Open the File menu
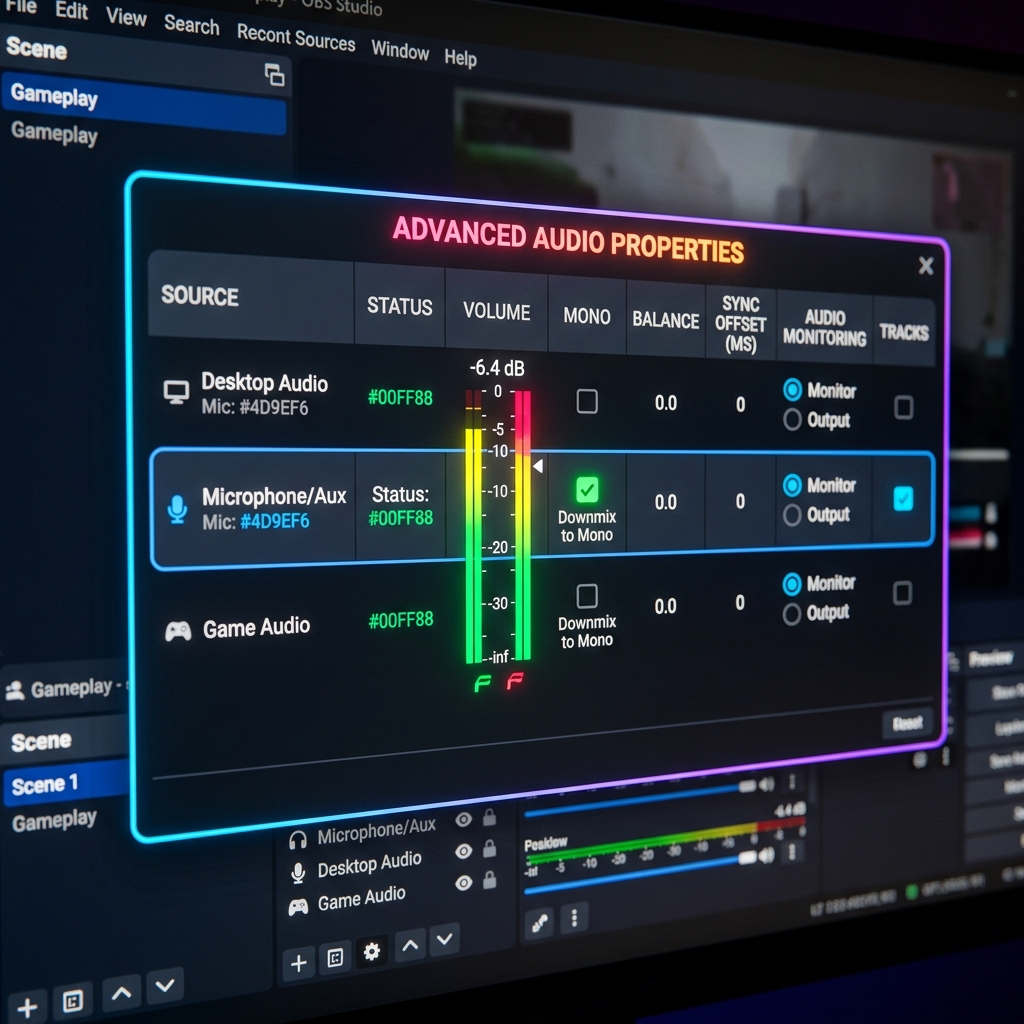This screenshot has height=1024, width=1024. (20, 7)
